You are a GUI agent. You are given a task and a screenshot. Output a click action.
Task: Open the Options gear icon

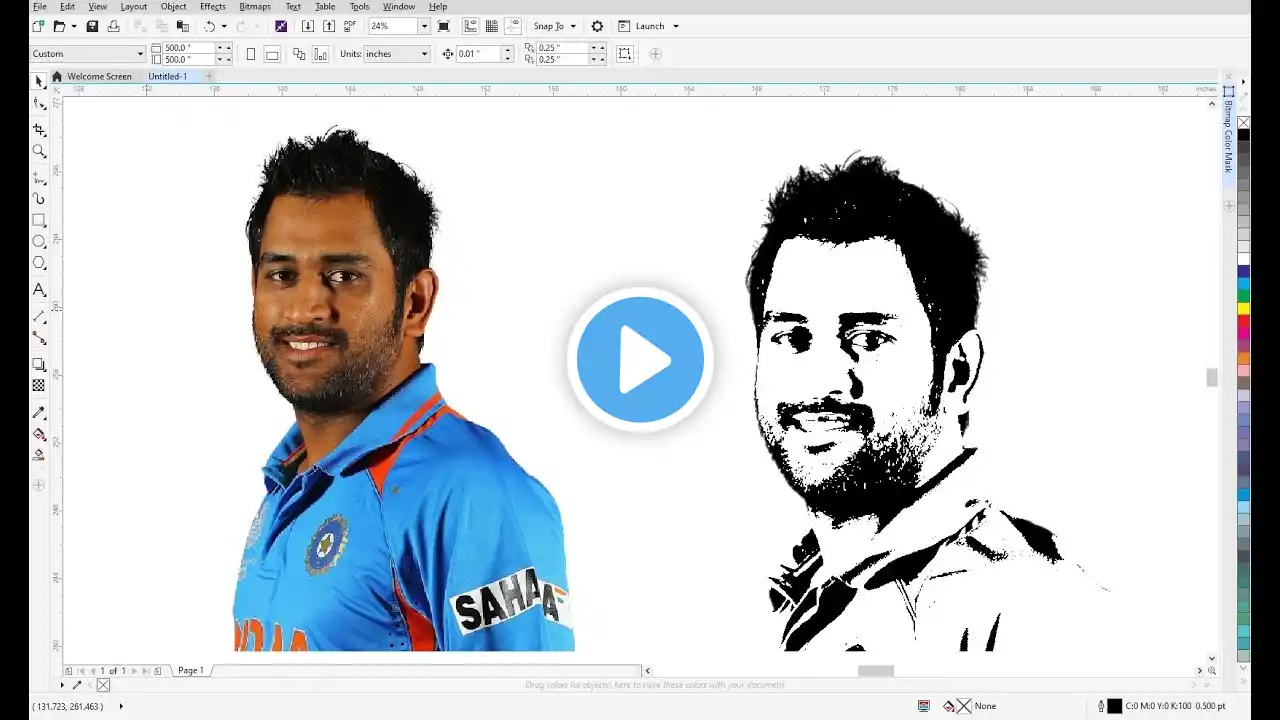(x=597, y=26)
